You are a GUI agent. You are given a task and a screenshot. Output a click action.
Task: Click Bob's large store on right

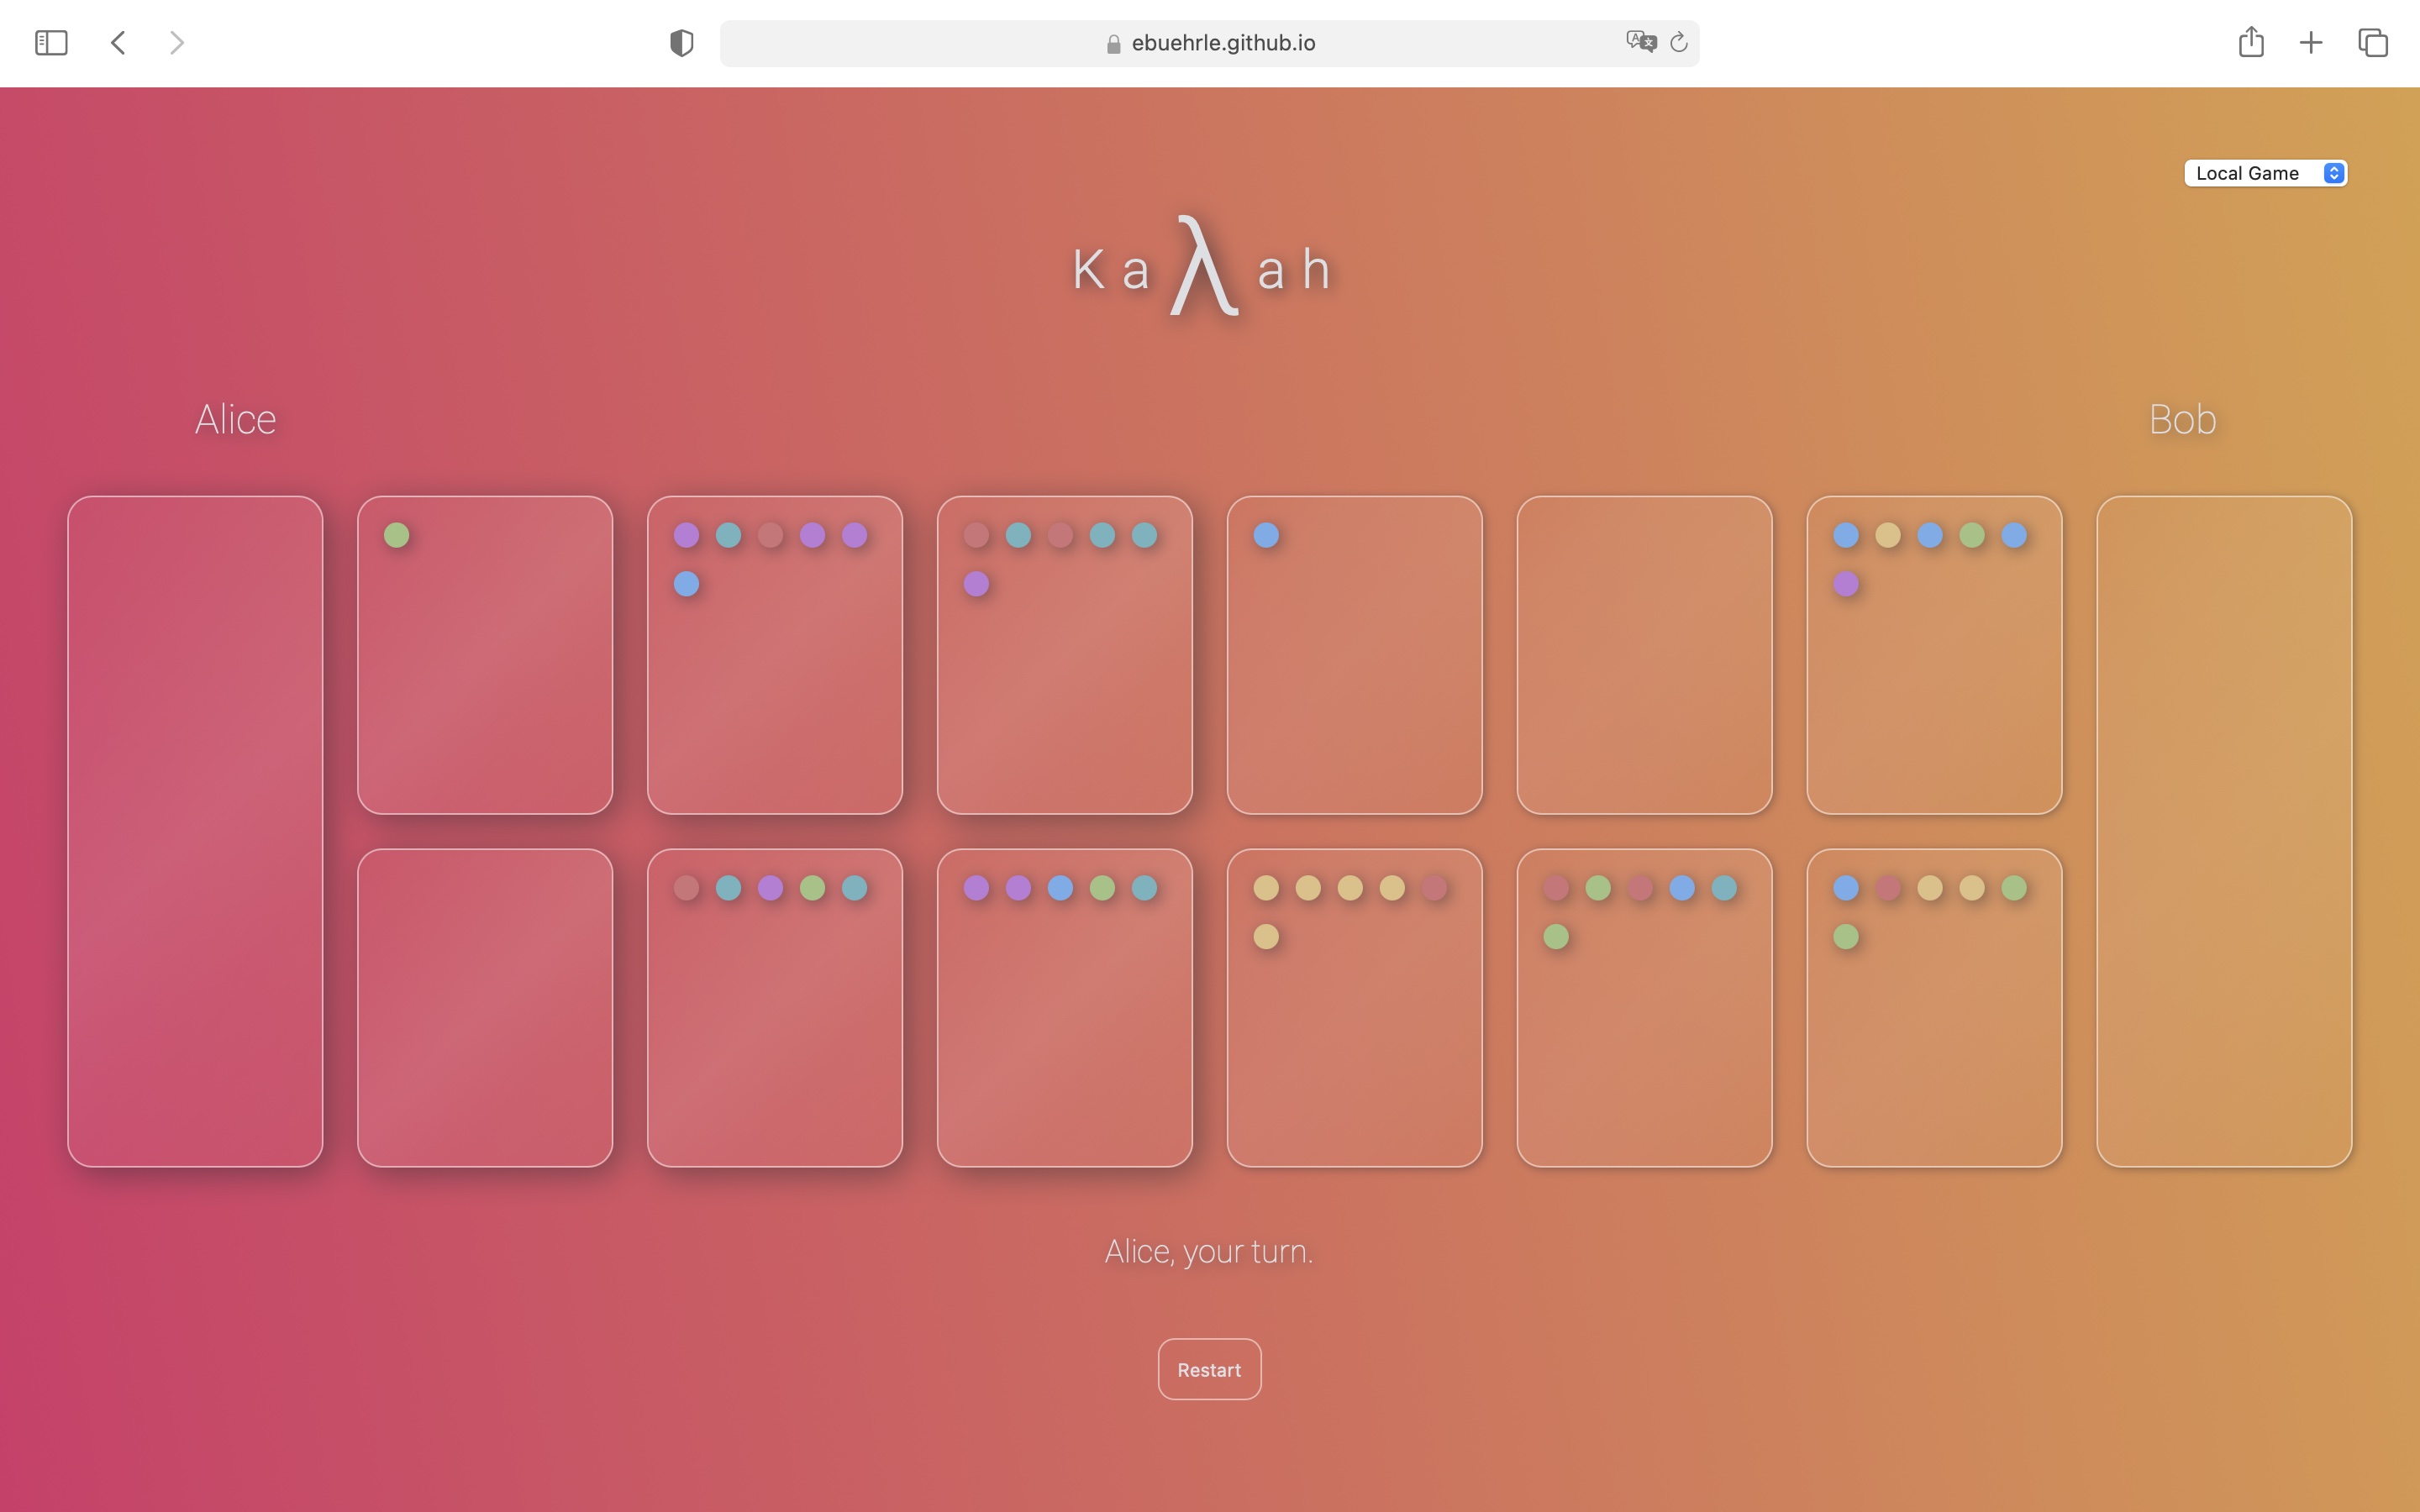(2224, 831)
